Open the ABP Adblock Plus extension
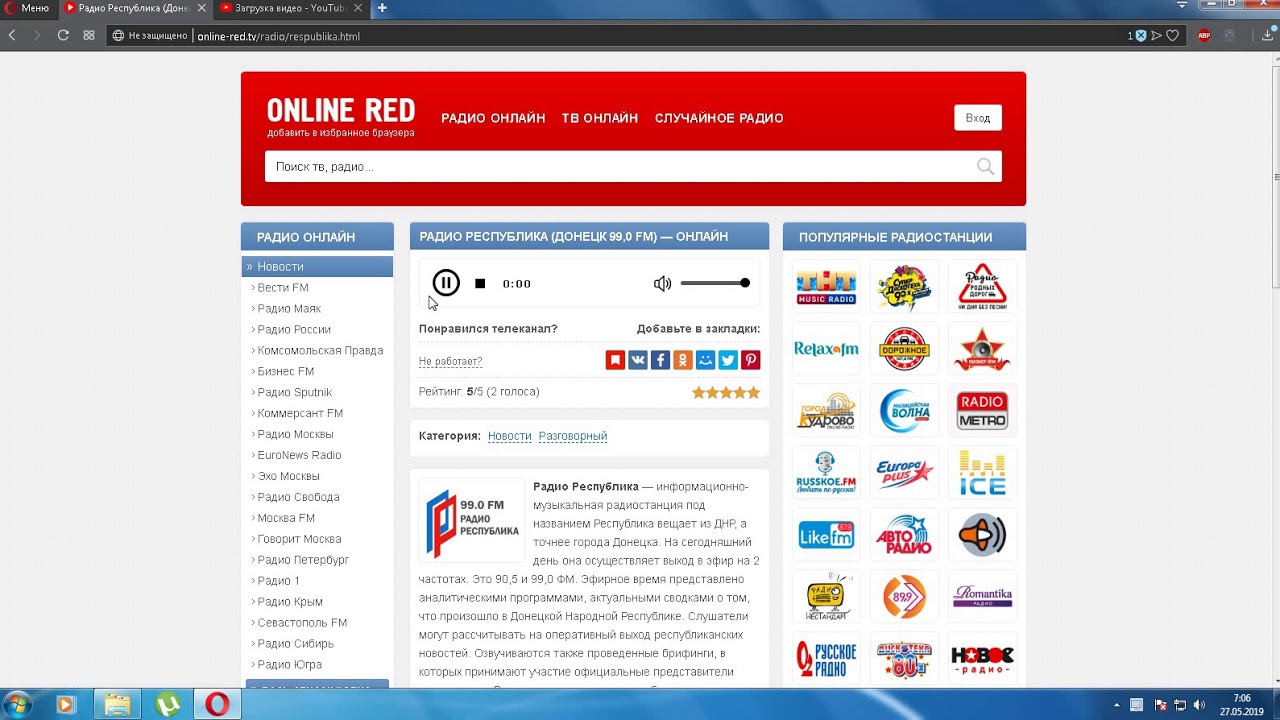The width and height of the screenshot is (1280, 720). pyautogui.click(x=1204, y=35)
